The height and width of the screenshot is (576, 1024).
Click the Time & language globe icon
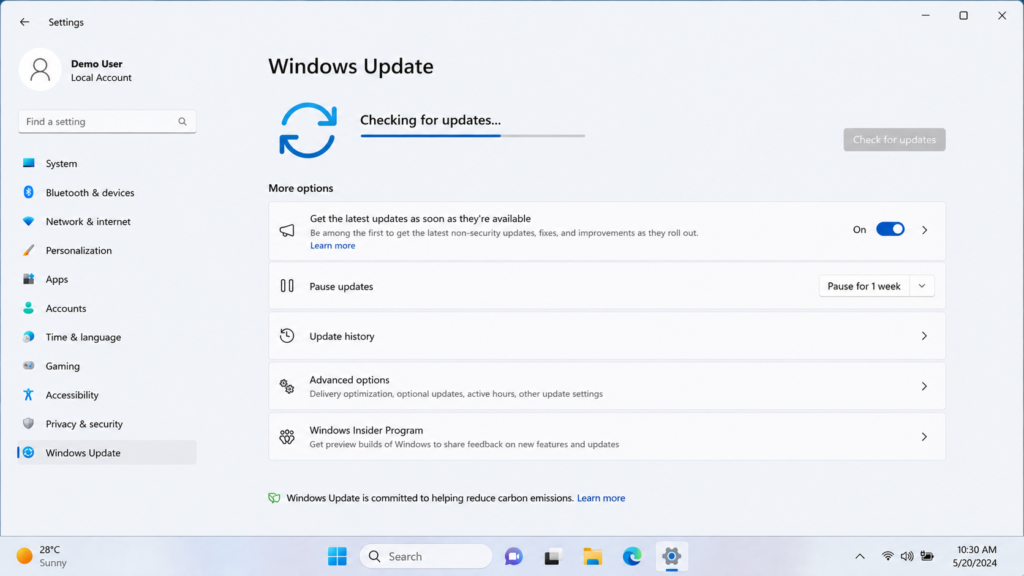point(28,337)
